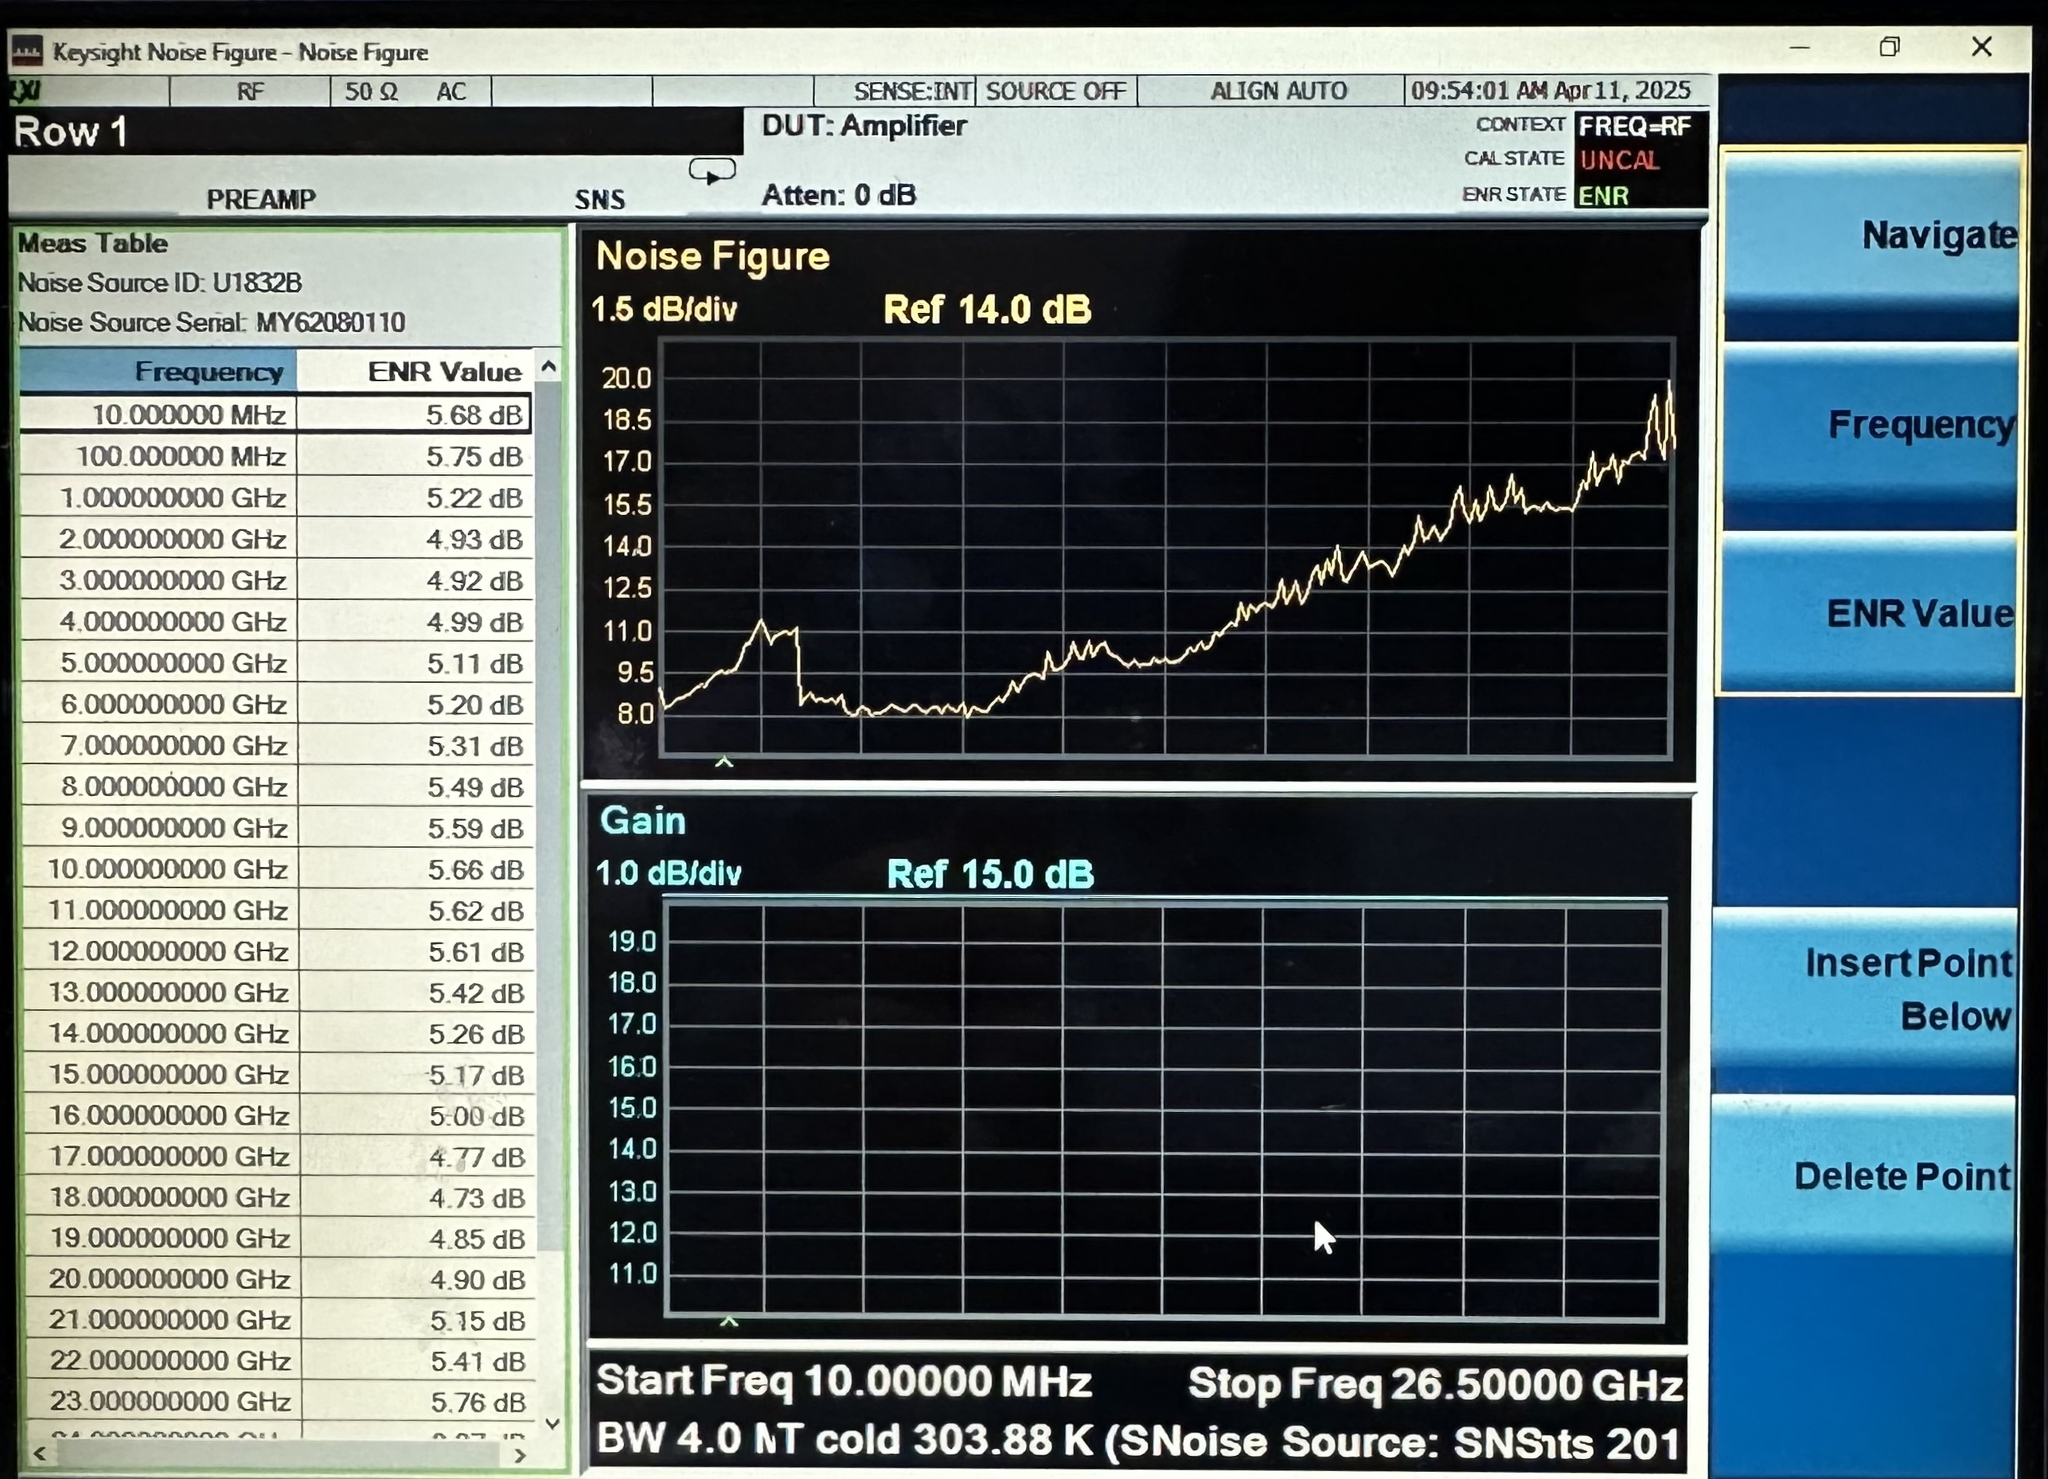Click the 5.26 dB ENR value

(476, 1034)
